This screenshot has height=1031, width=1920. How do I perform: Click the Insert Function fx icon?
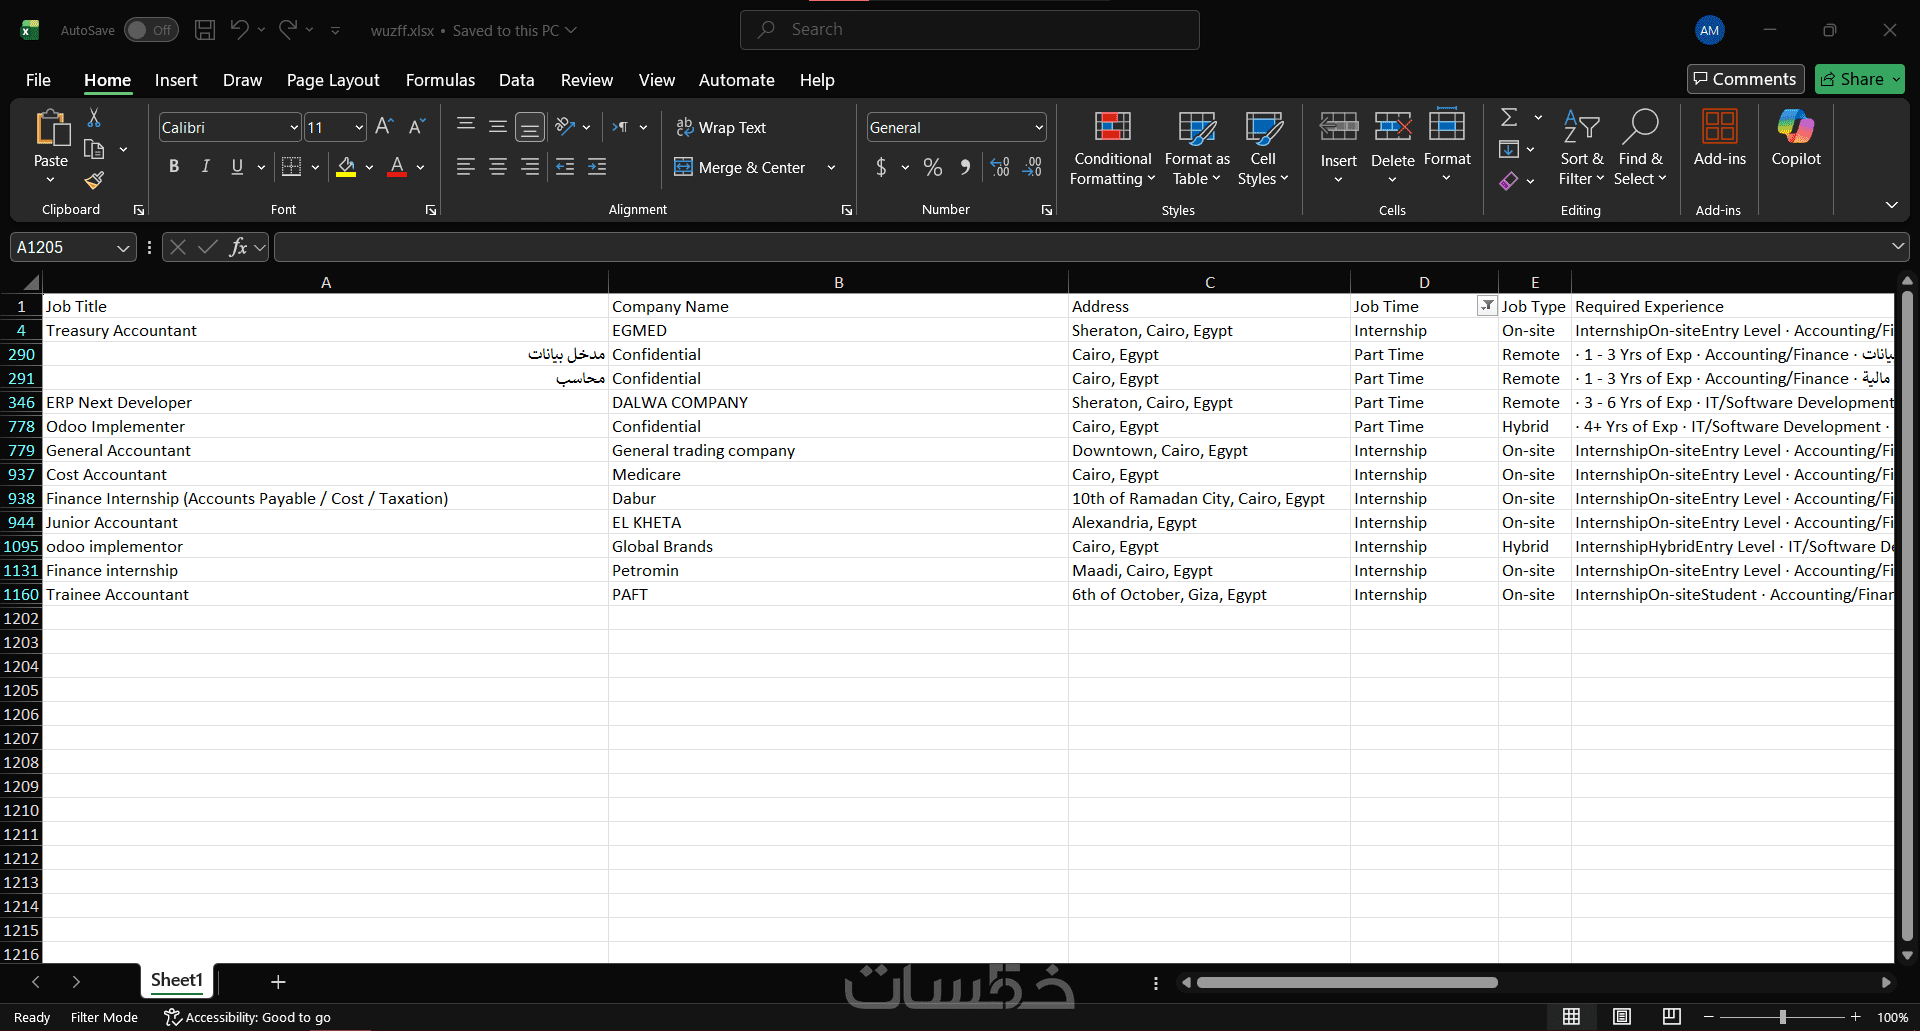238,247
